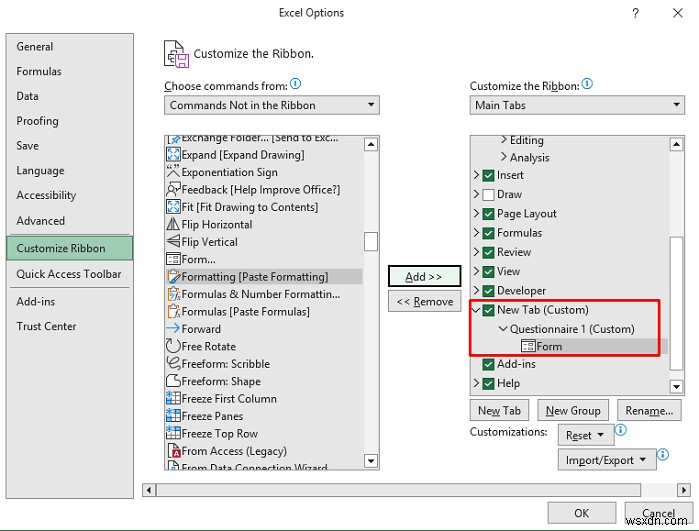Expand the Page Layout tab node
This screenshot has height=531, width=699.
(476, 213)
